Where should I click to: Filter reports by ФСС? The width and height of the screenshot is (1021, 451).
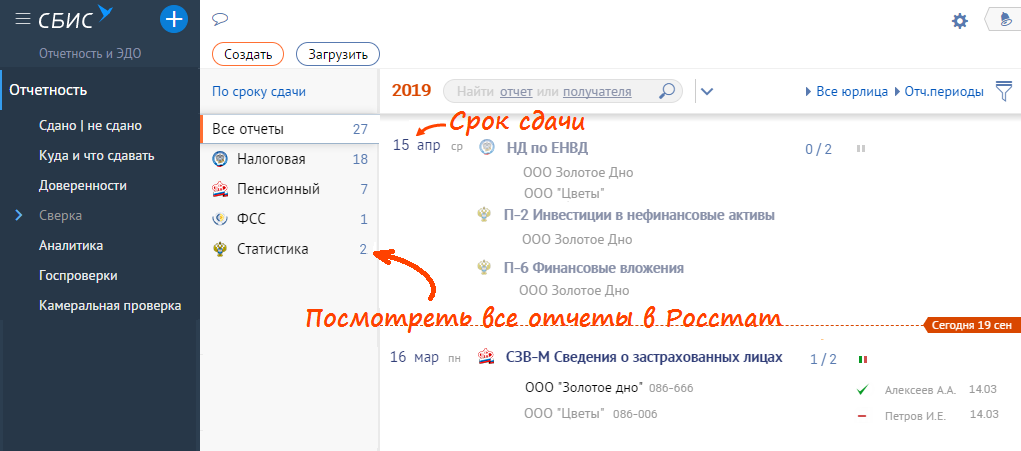(x=290, y=219)
